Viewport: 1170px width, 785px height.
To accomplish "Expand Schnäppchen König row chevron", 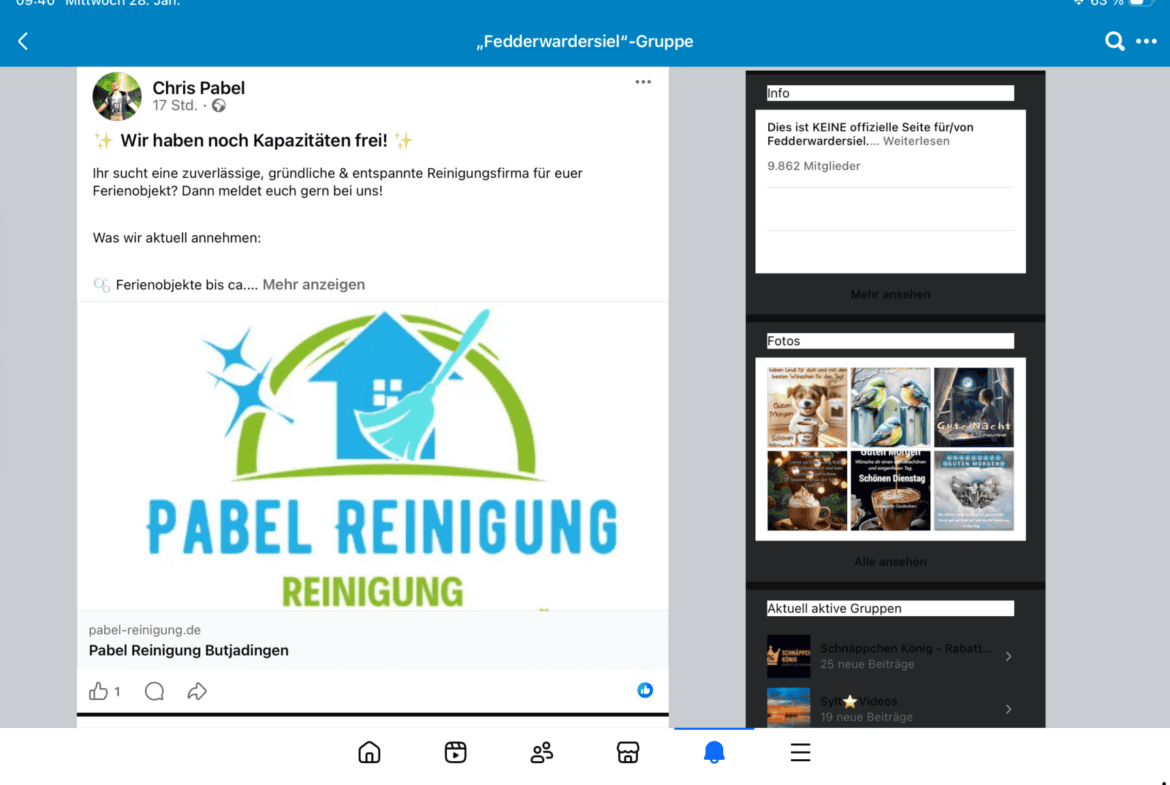I will point(1008,656).
